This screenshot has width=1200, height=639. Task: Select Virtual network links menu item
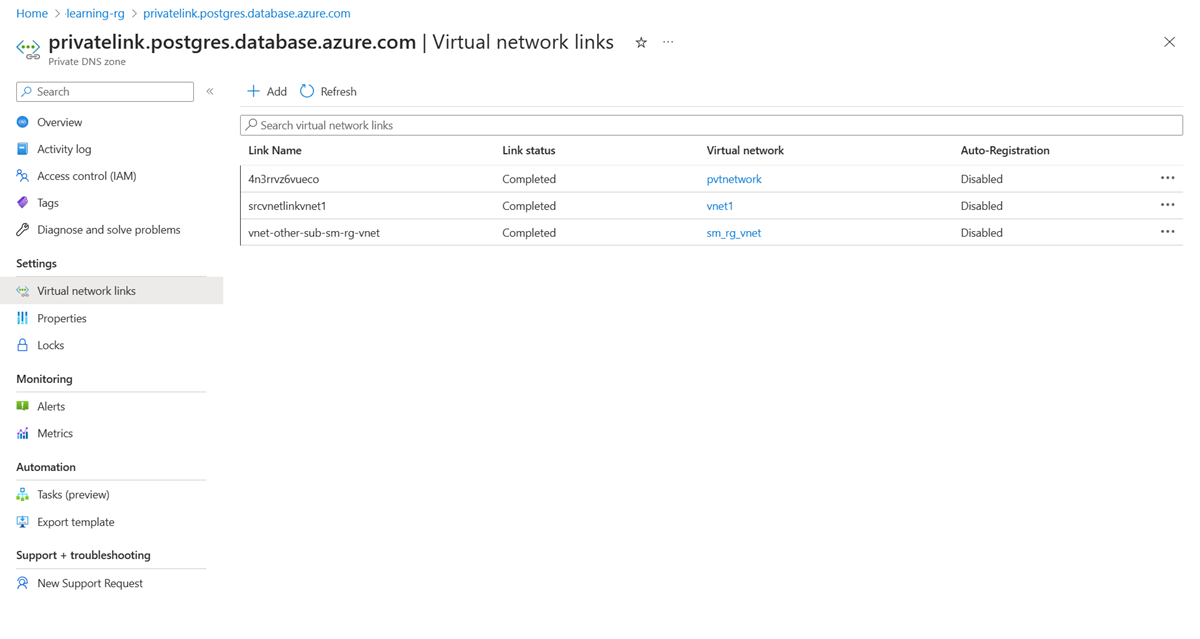86,291
